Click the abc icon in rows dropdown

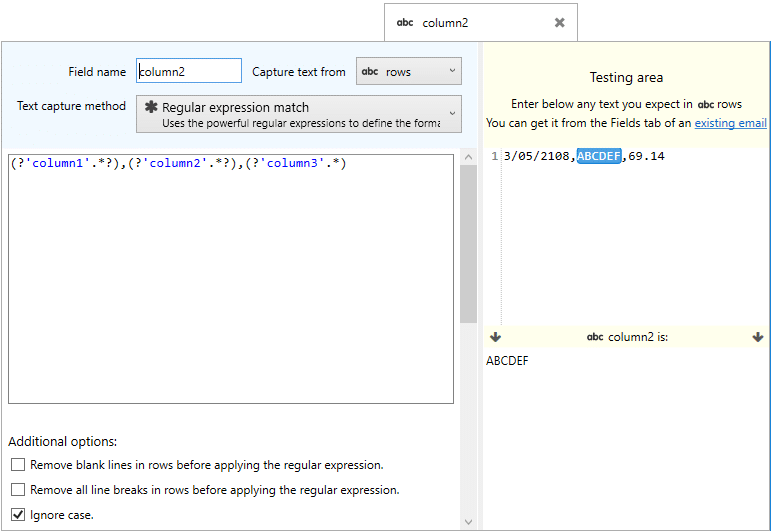pyautogui.click(x=370, y=71)
